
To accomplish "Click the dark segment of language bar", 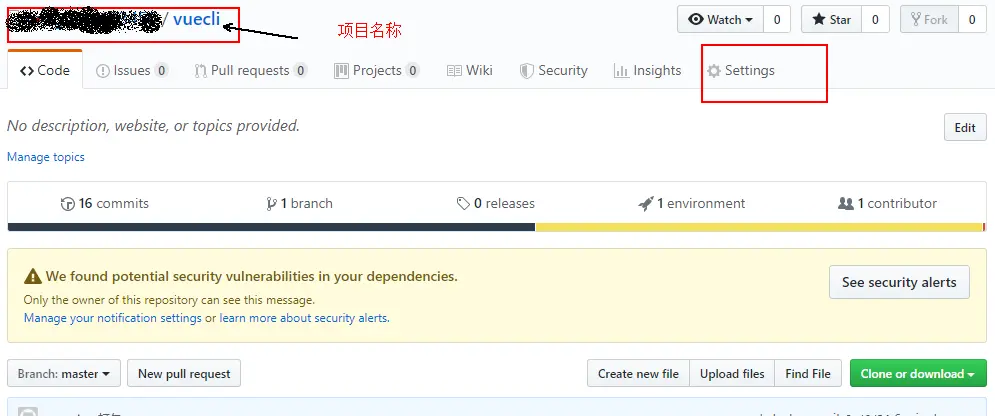I will tap(272, 227).
